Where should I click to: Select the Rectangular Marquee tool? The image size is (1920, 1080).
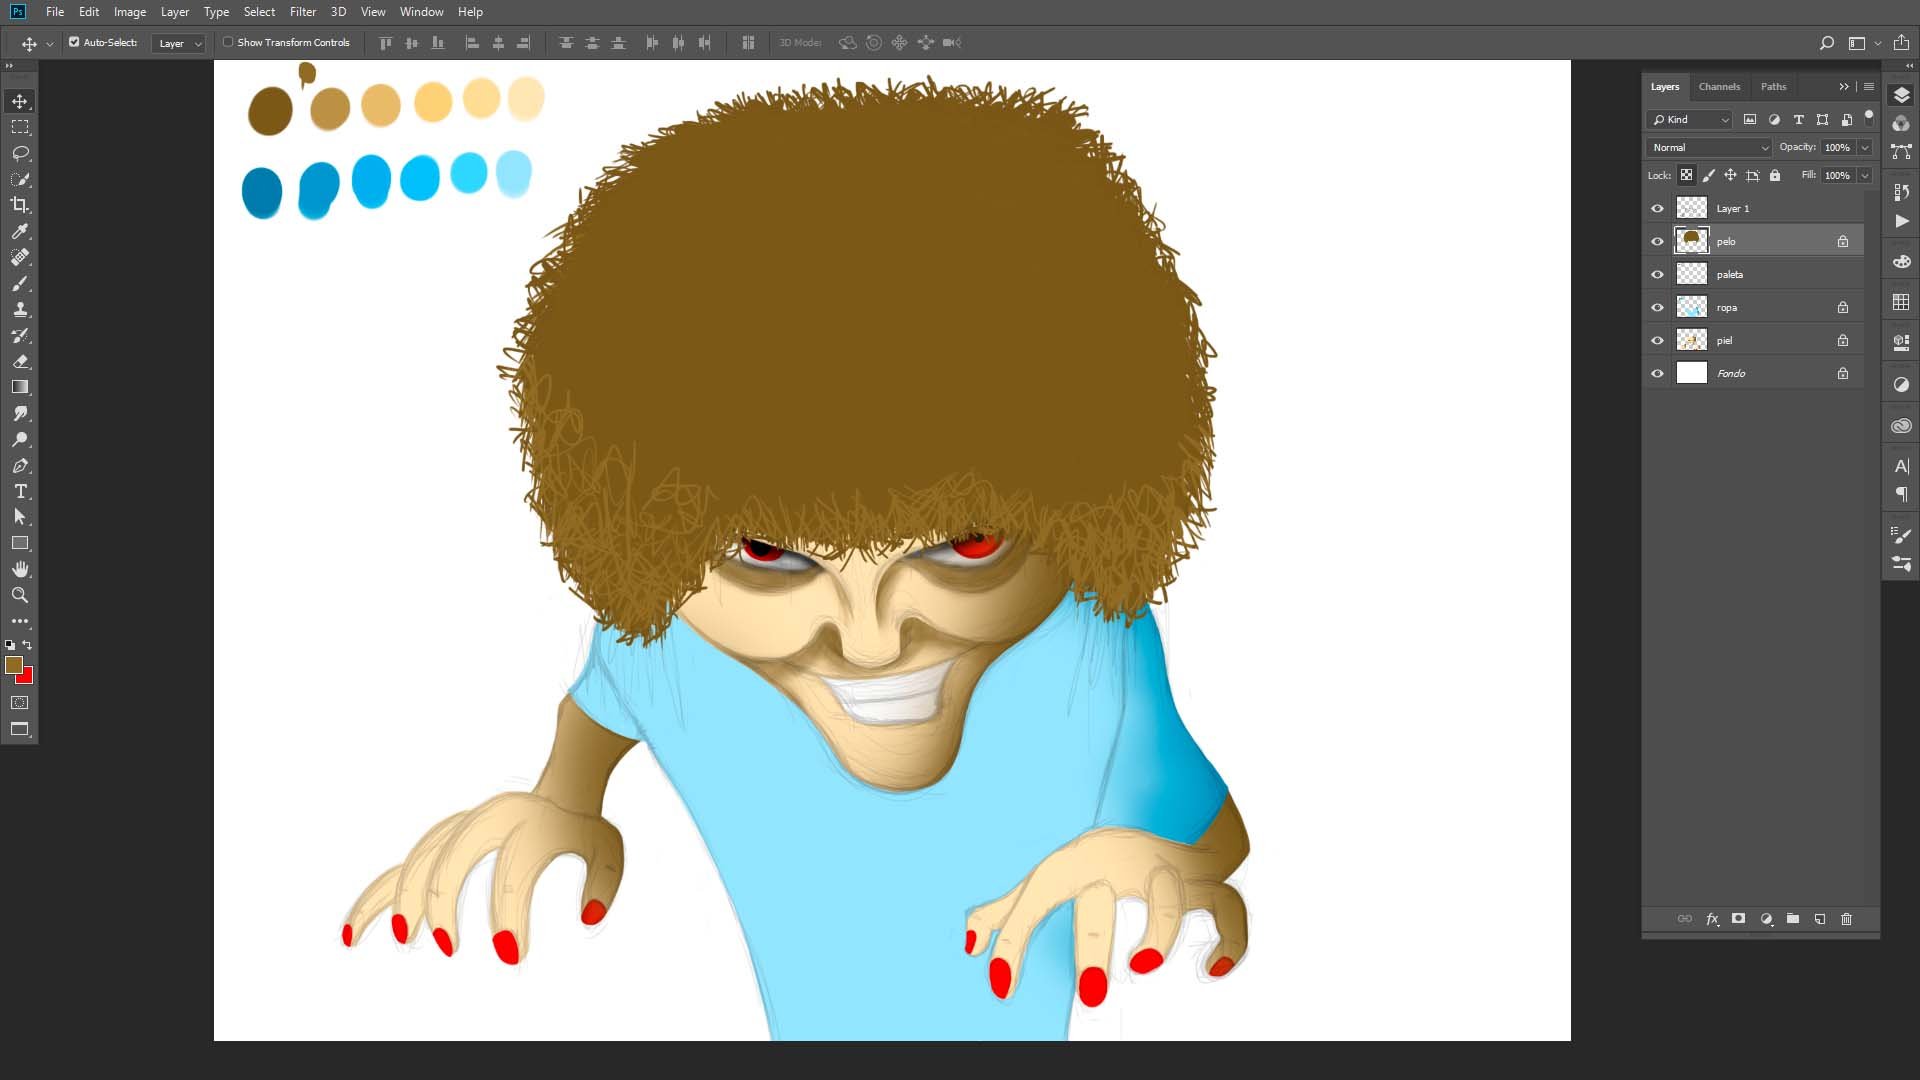(20, 127)
